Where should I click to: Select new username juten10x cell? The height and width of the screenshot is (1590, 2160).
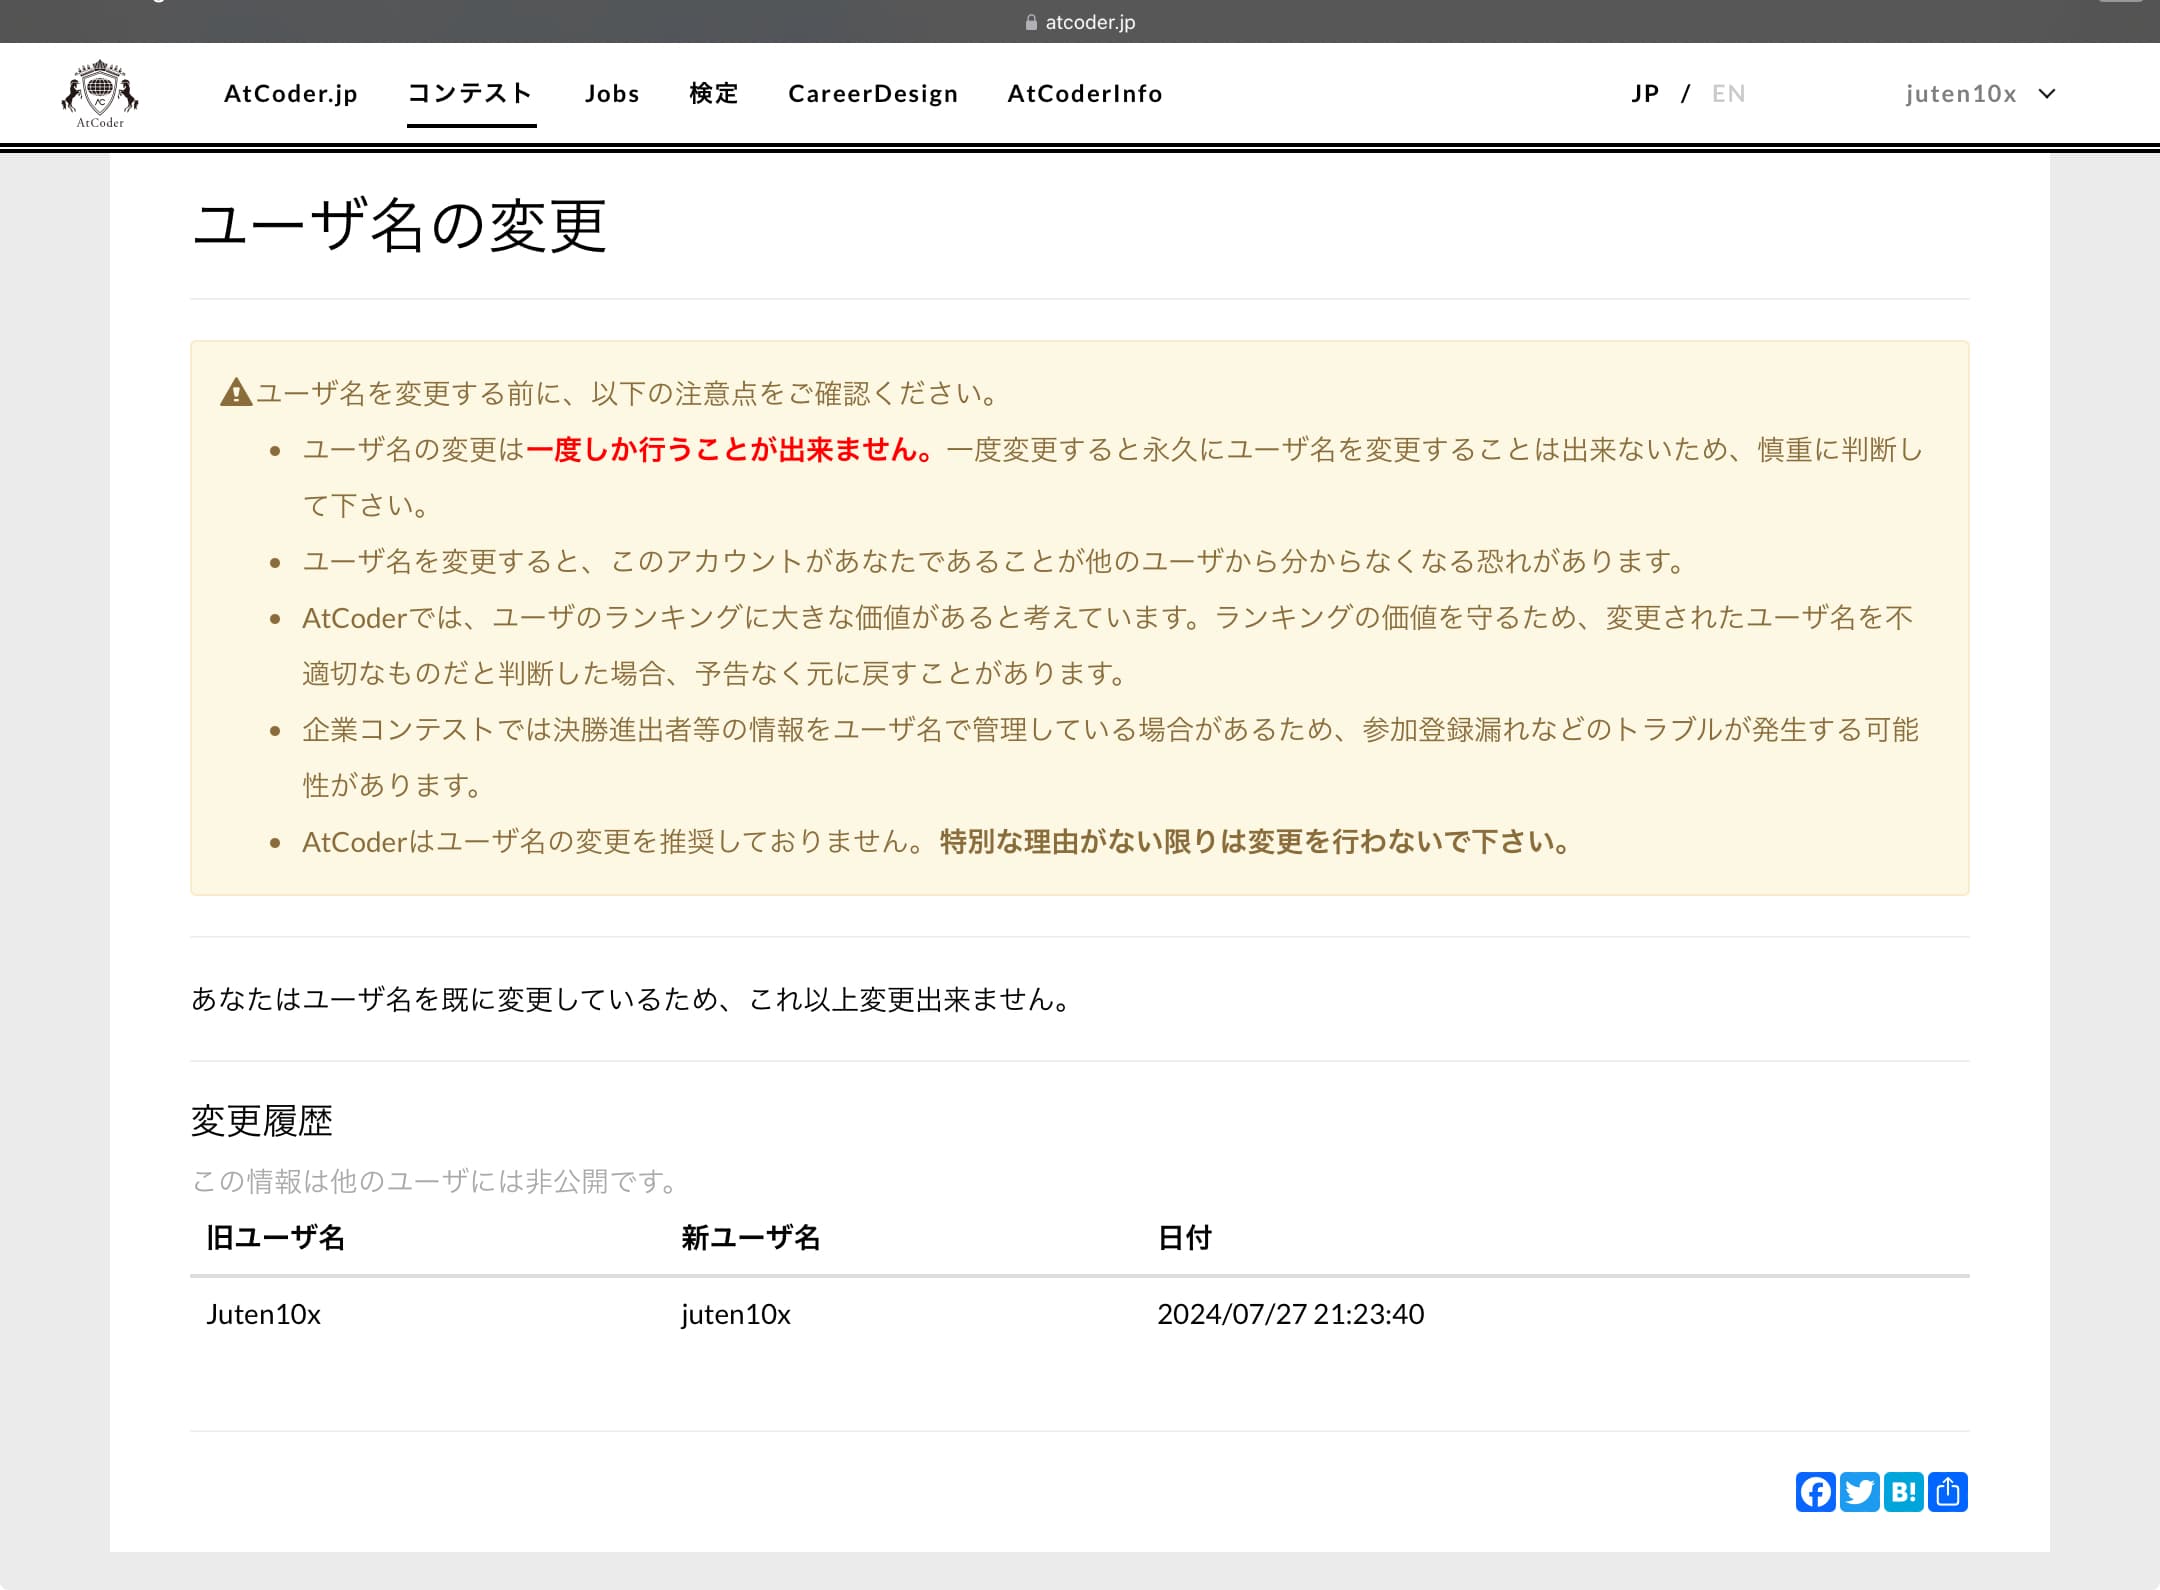point(736,1313)
